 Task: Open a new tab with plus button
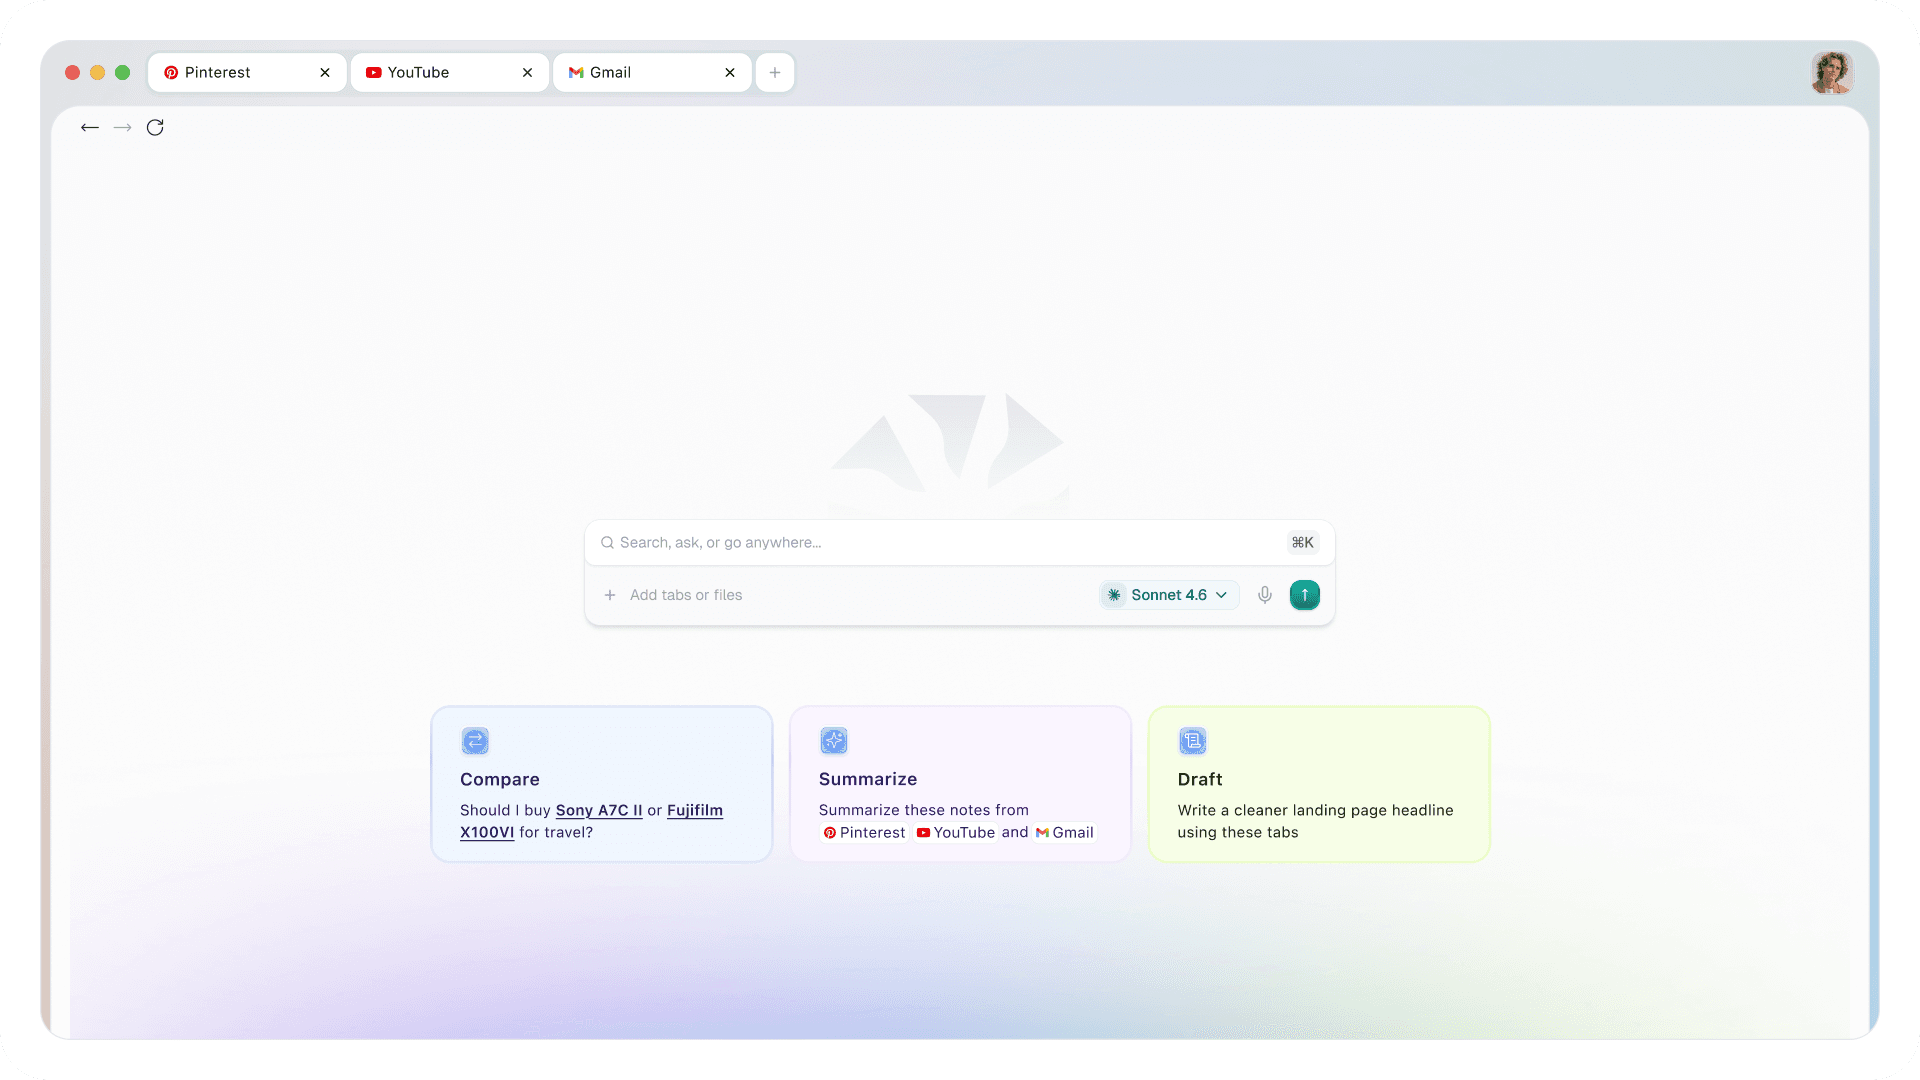(775, 72)
